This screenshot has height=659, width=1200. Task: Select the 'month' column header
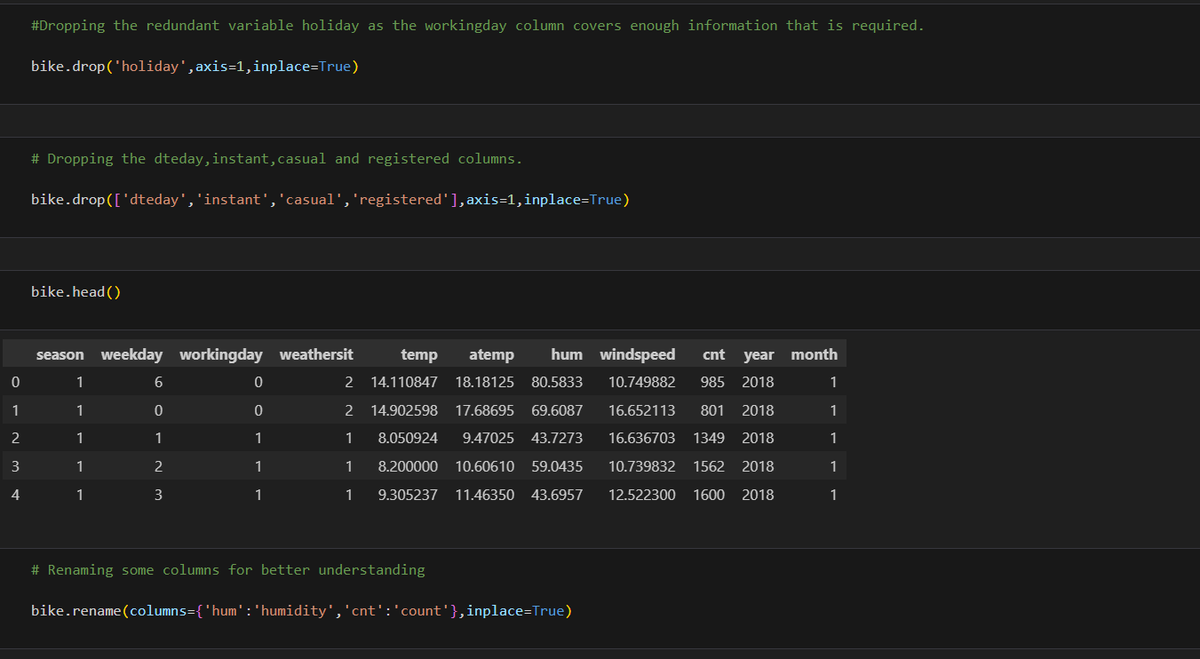814,354
